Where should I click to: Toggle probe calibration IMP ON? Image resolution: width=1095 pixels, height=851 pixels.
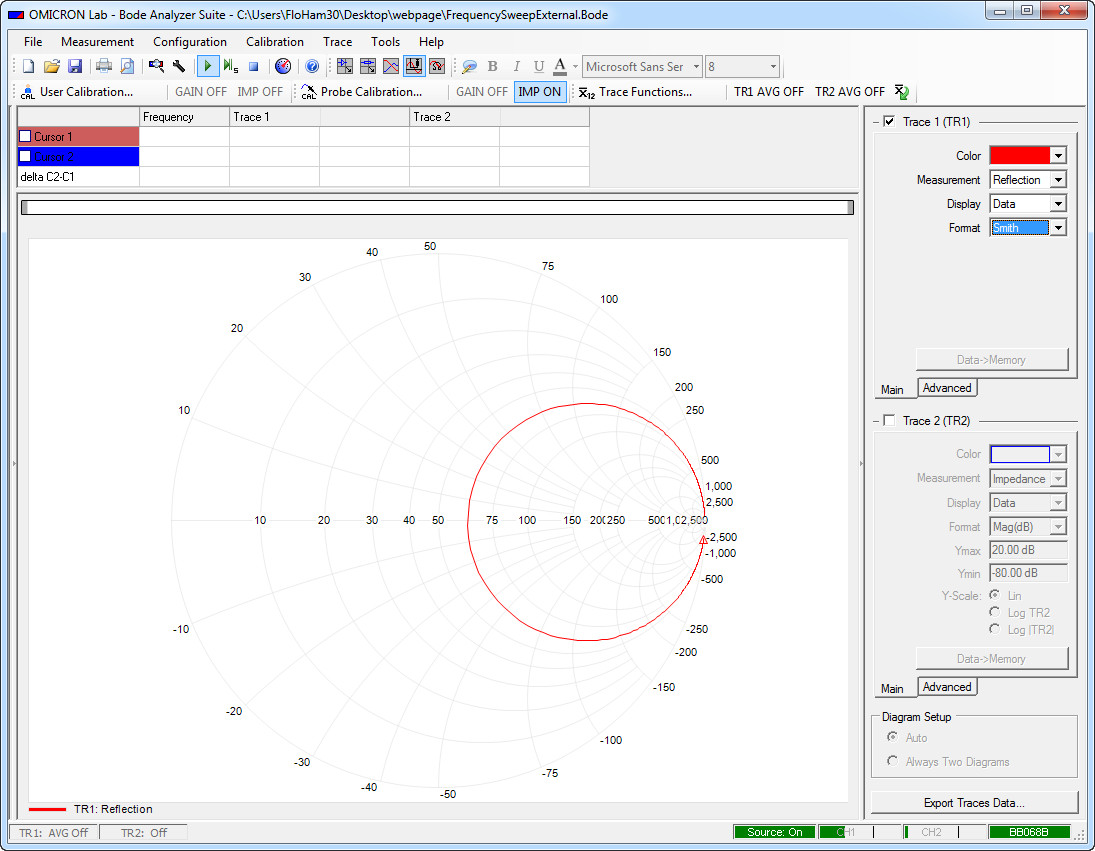point(540,92)
